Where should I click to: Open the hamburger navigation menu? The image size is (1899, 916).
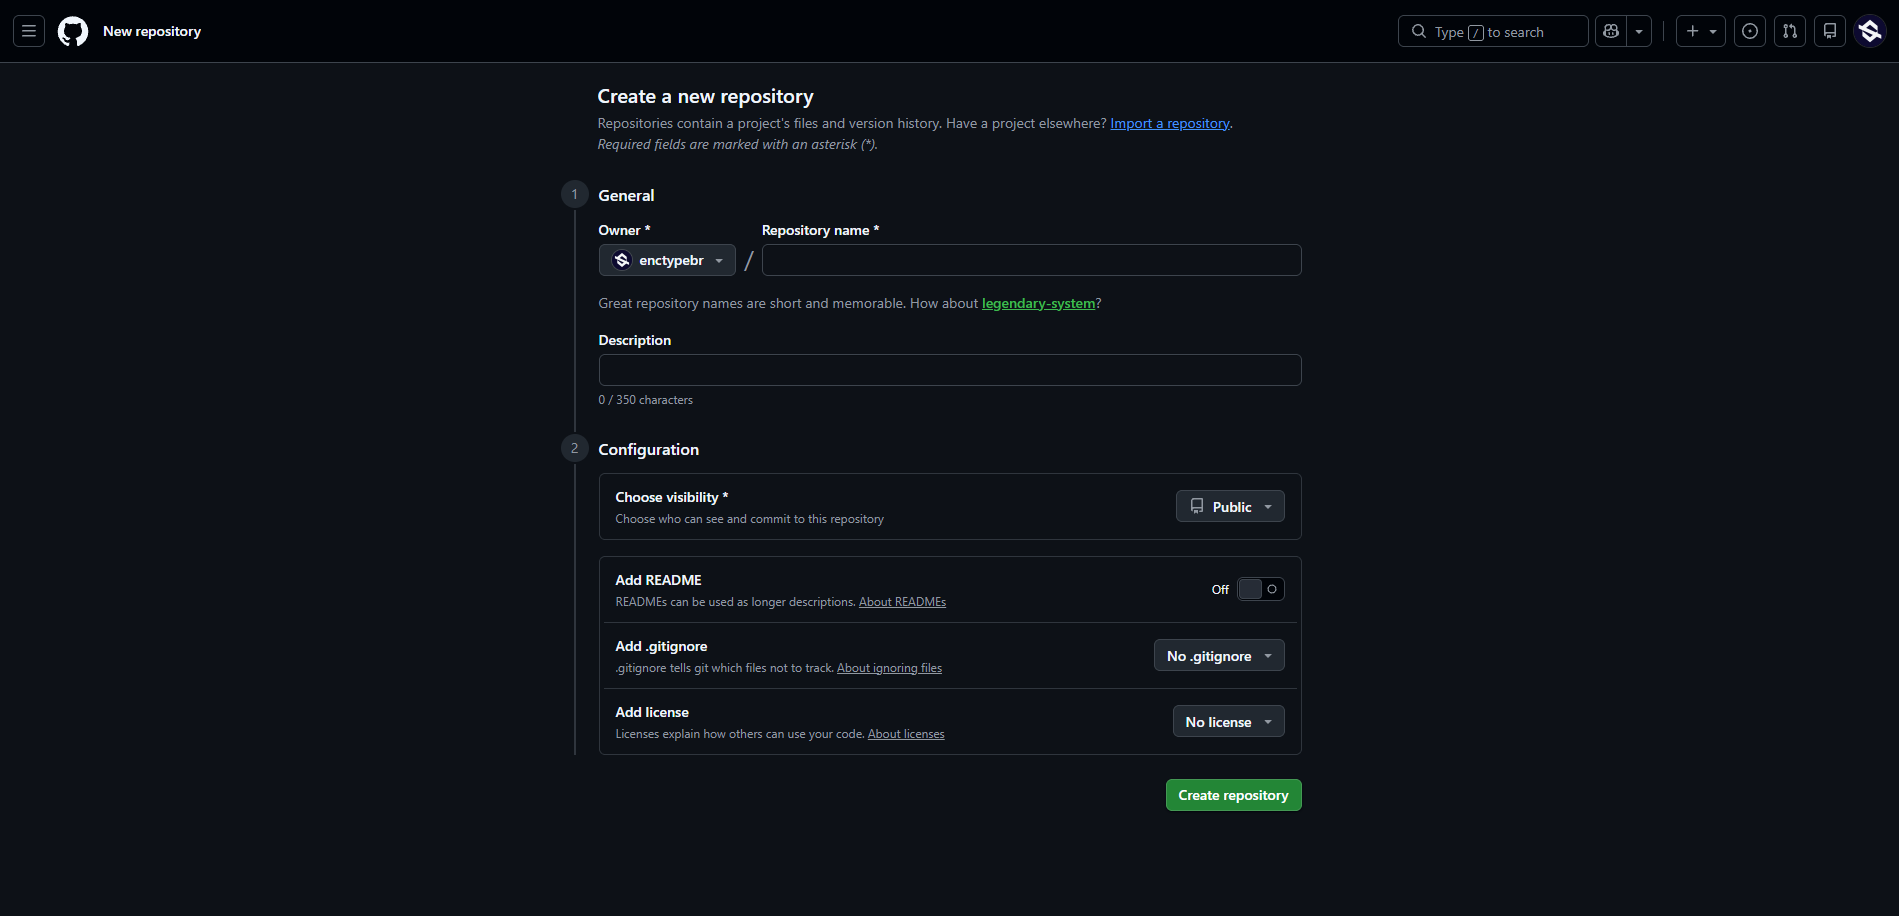(x=29, y=31)
